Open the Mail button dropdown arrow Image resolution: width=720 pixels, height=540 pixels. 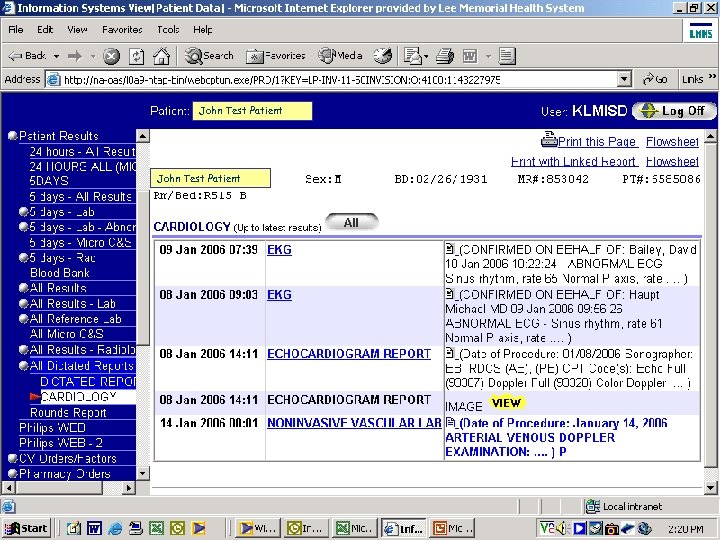click(427, 56)
